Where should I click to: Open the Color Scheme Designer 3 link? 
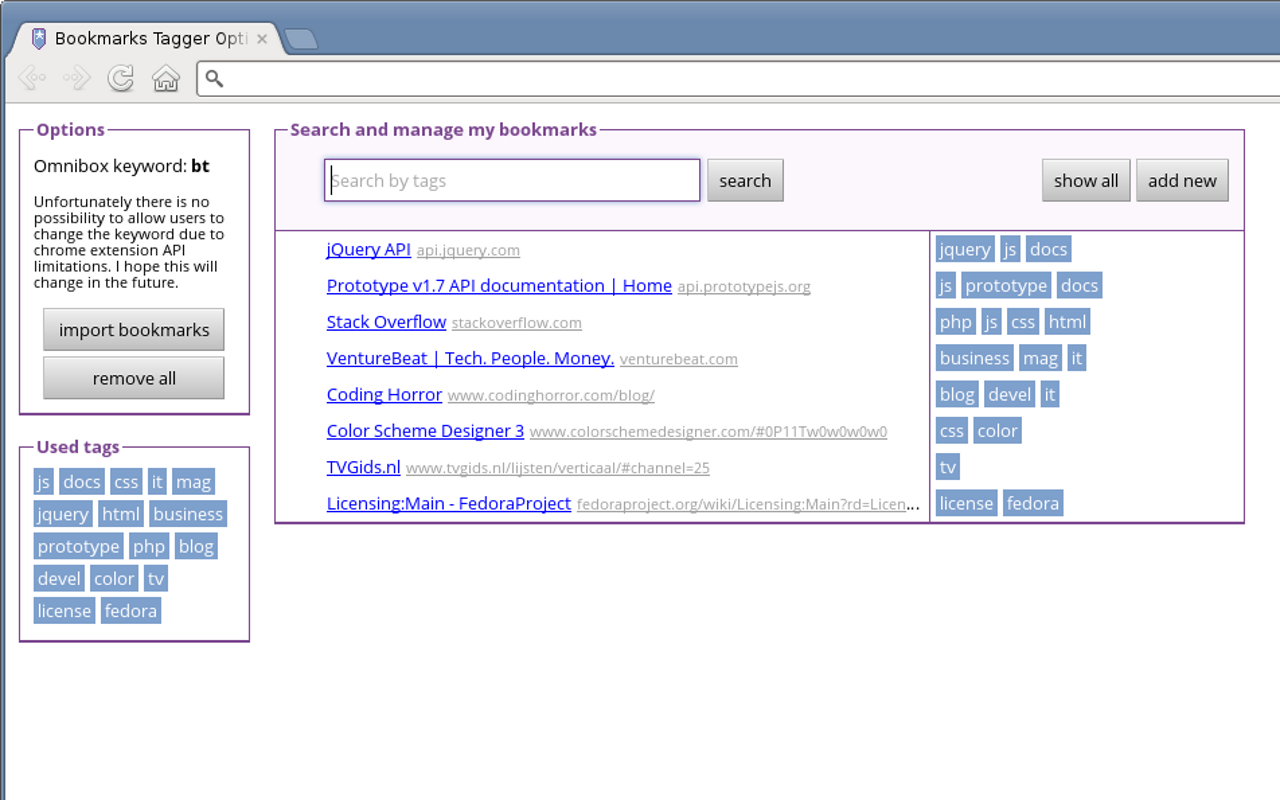click(425, 431)
